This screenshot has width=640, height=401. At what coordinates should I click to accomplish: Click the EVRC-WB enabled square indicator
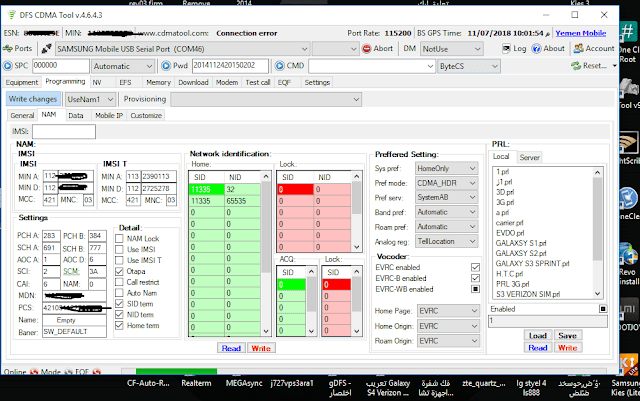pos(475,289)
